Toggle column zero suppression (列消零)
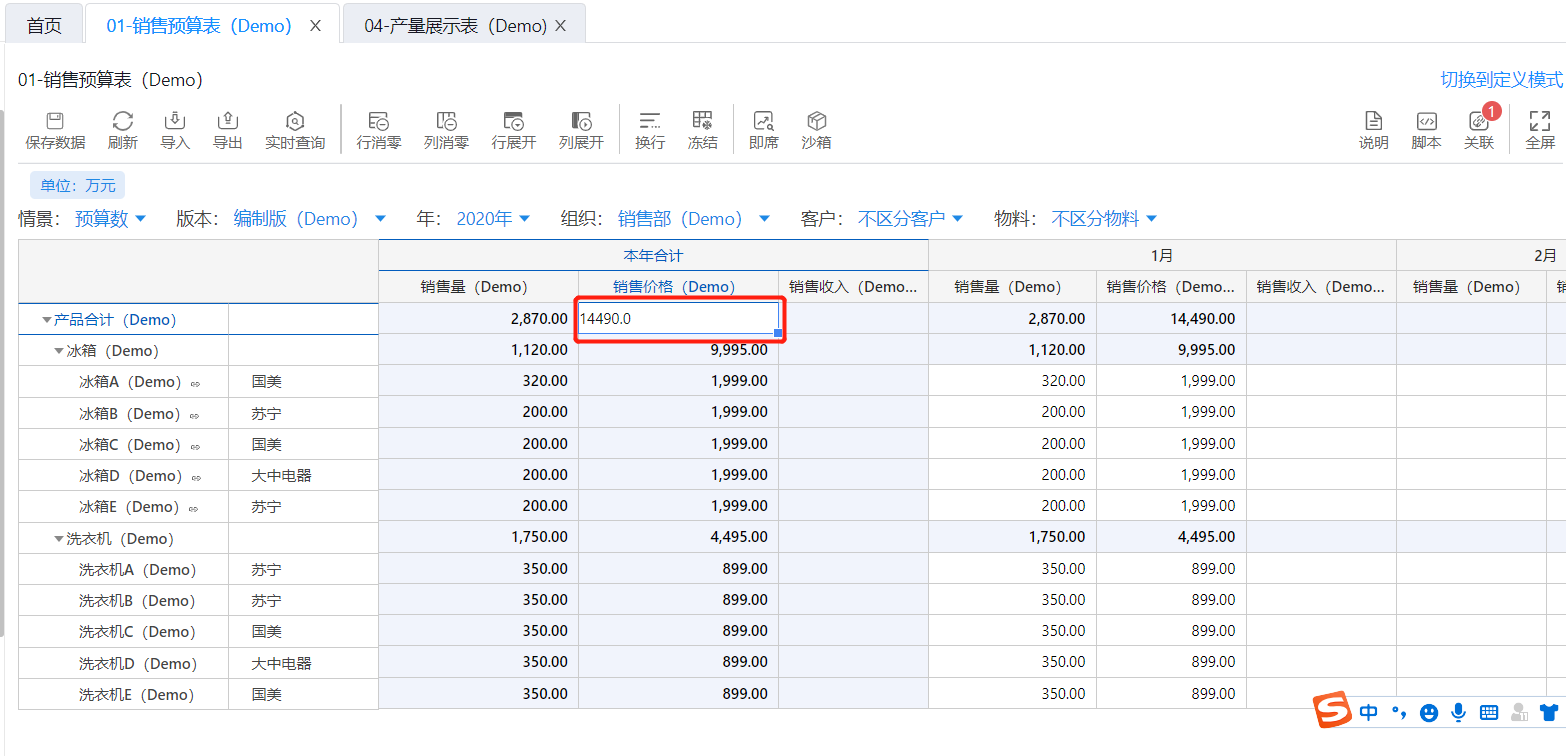 (x=446, y=122)
